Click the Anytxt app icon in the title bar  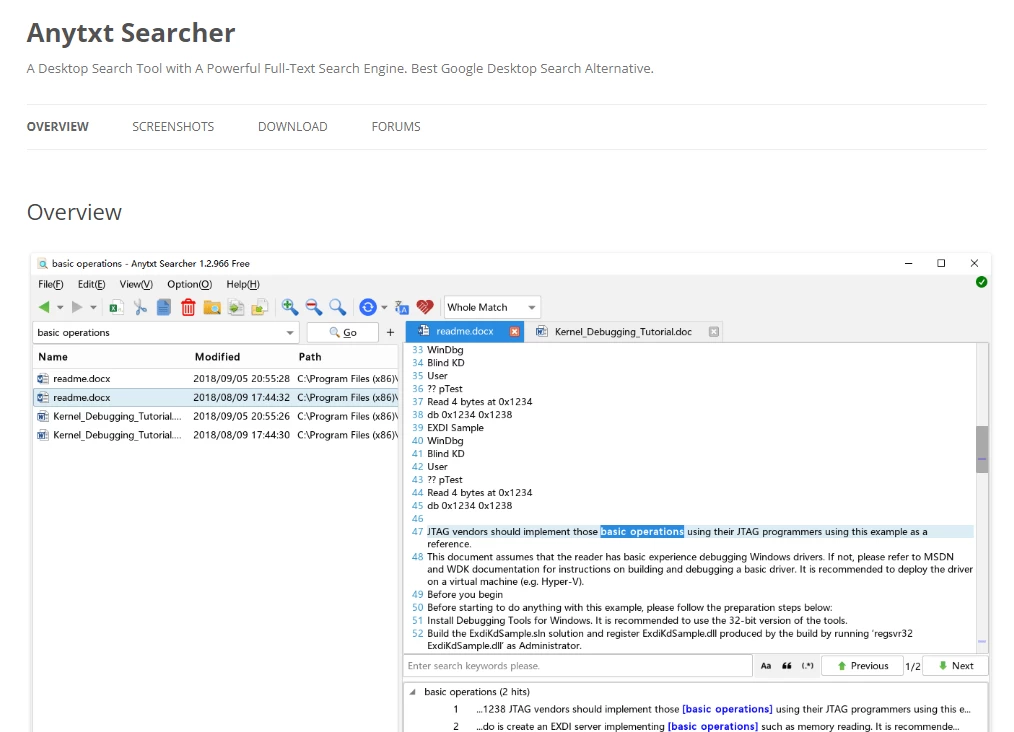click(x=43, y=264)
